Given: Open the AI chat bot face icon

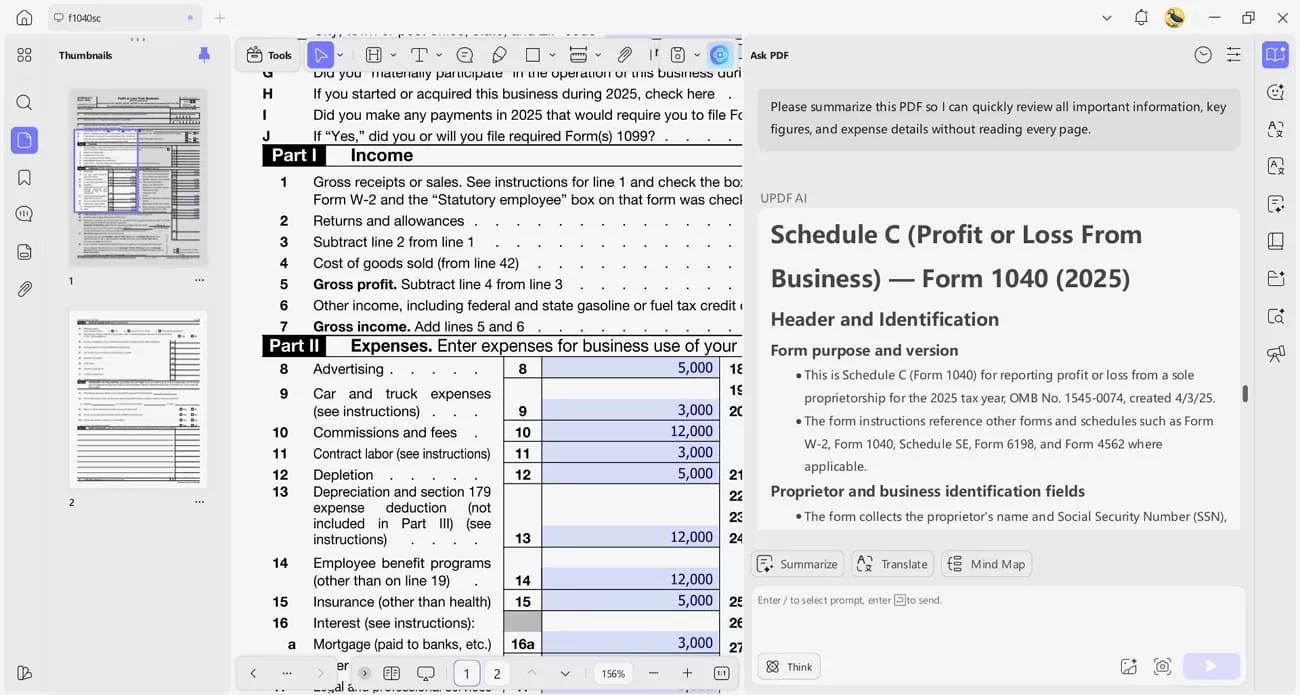Looking at the screenshot, I should point(1275,92).
